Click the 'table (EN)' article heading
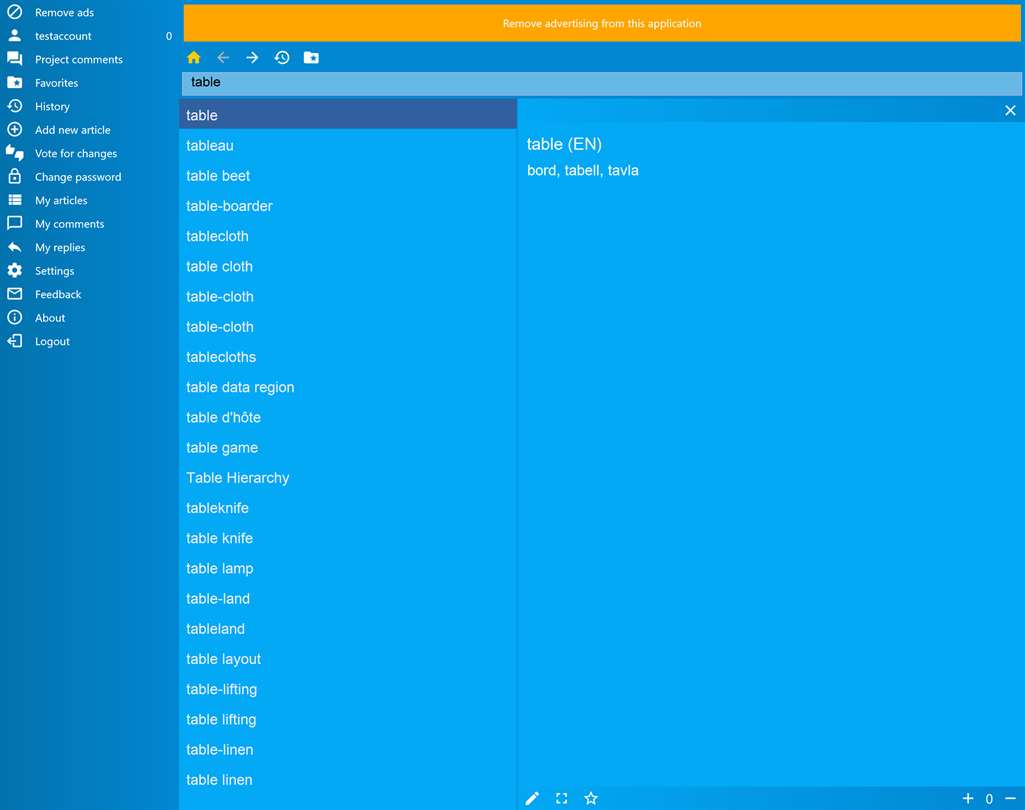1025x810 pixels. click(564, 144)
